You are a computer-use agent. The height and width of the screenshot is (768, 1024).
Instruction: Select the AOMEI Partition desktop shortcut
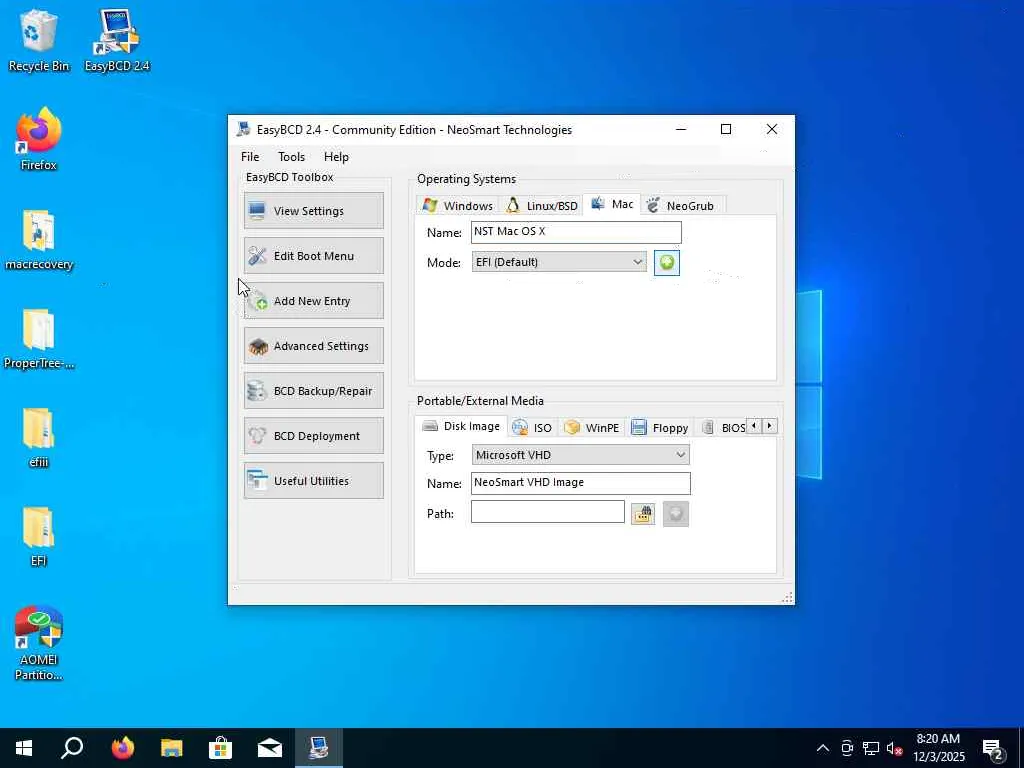point(39,643)
